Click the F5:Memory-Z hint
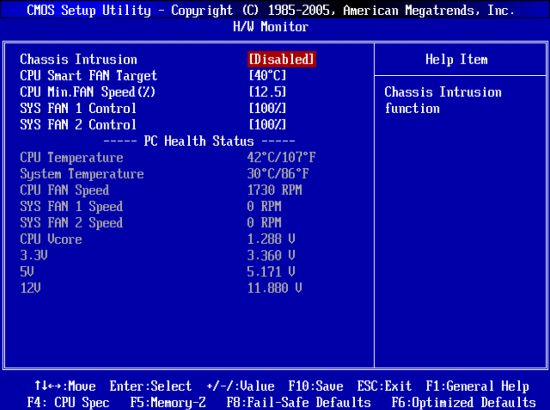 pos(168,403)
